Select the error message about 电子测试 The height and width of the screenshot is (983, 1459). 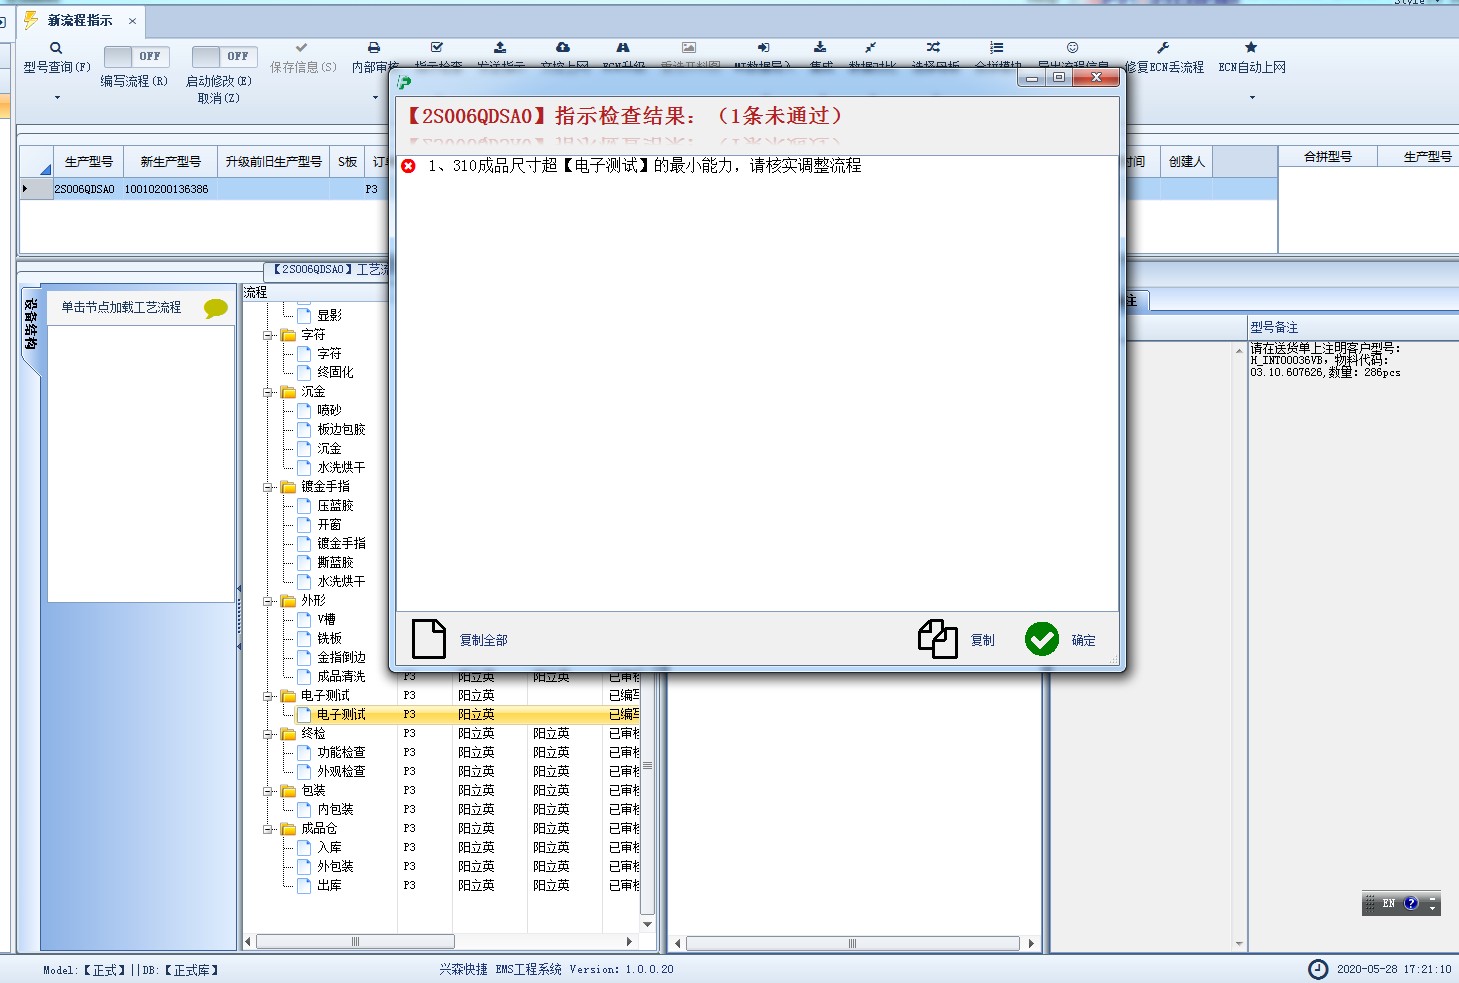click(645, 166)
